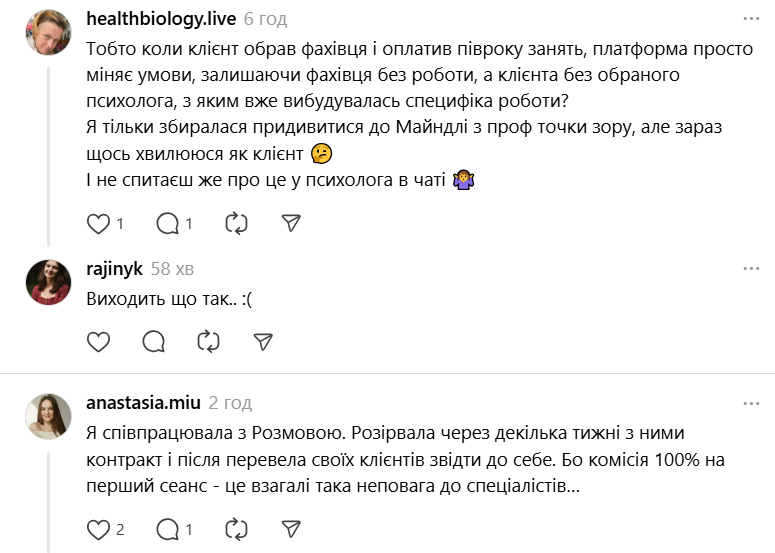
Task: Share anastasia.miu's comment
Action: pos(291,528)
